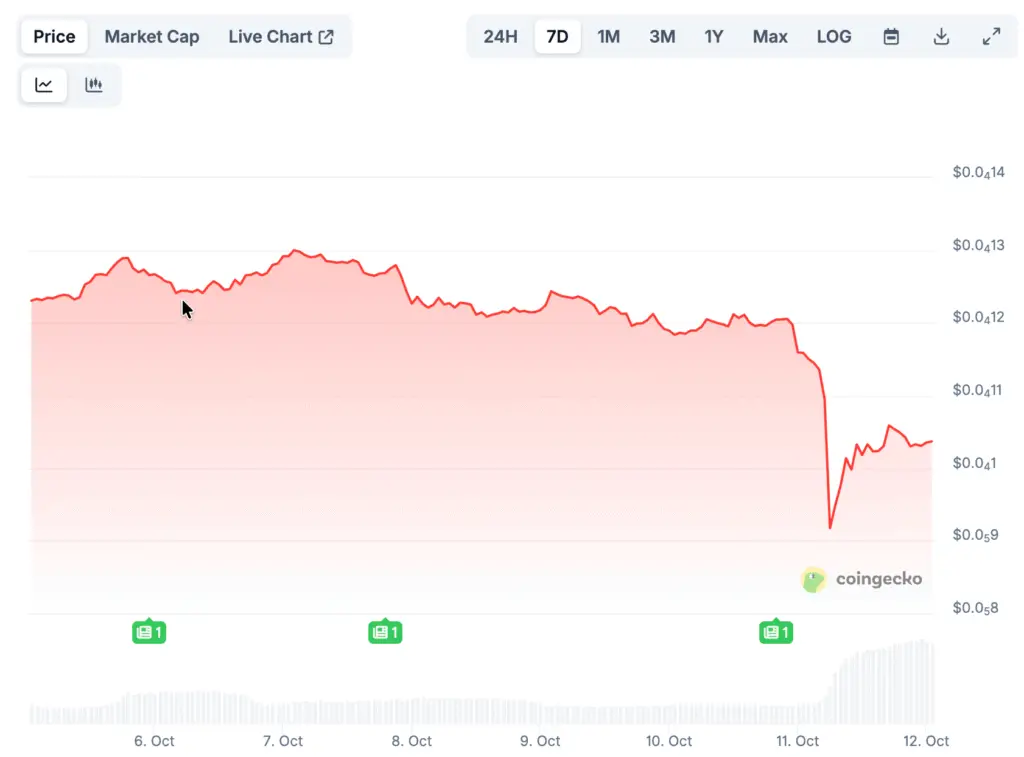Select the 24H time range

(x=500, y=37)
